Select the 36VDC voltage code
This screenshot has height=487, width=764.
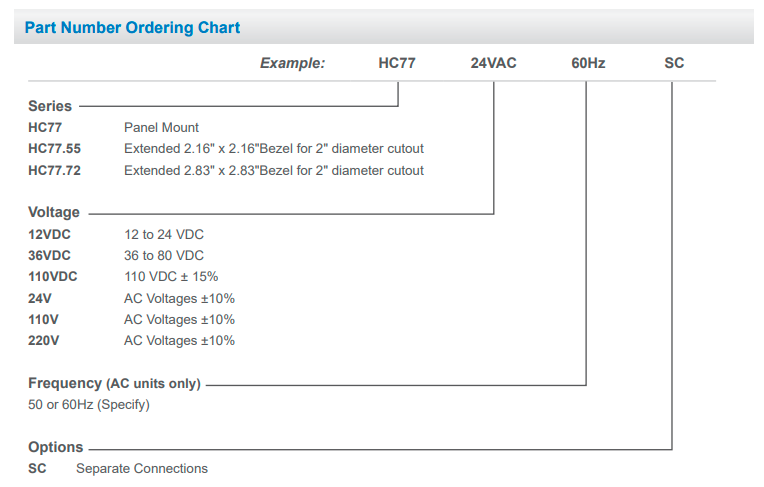49,255
